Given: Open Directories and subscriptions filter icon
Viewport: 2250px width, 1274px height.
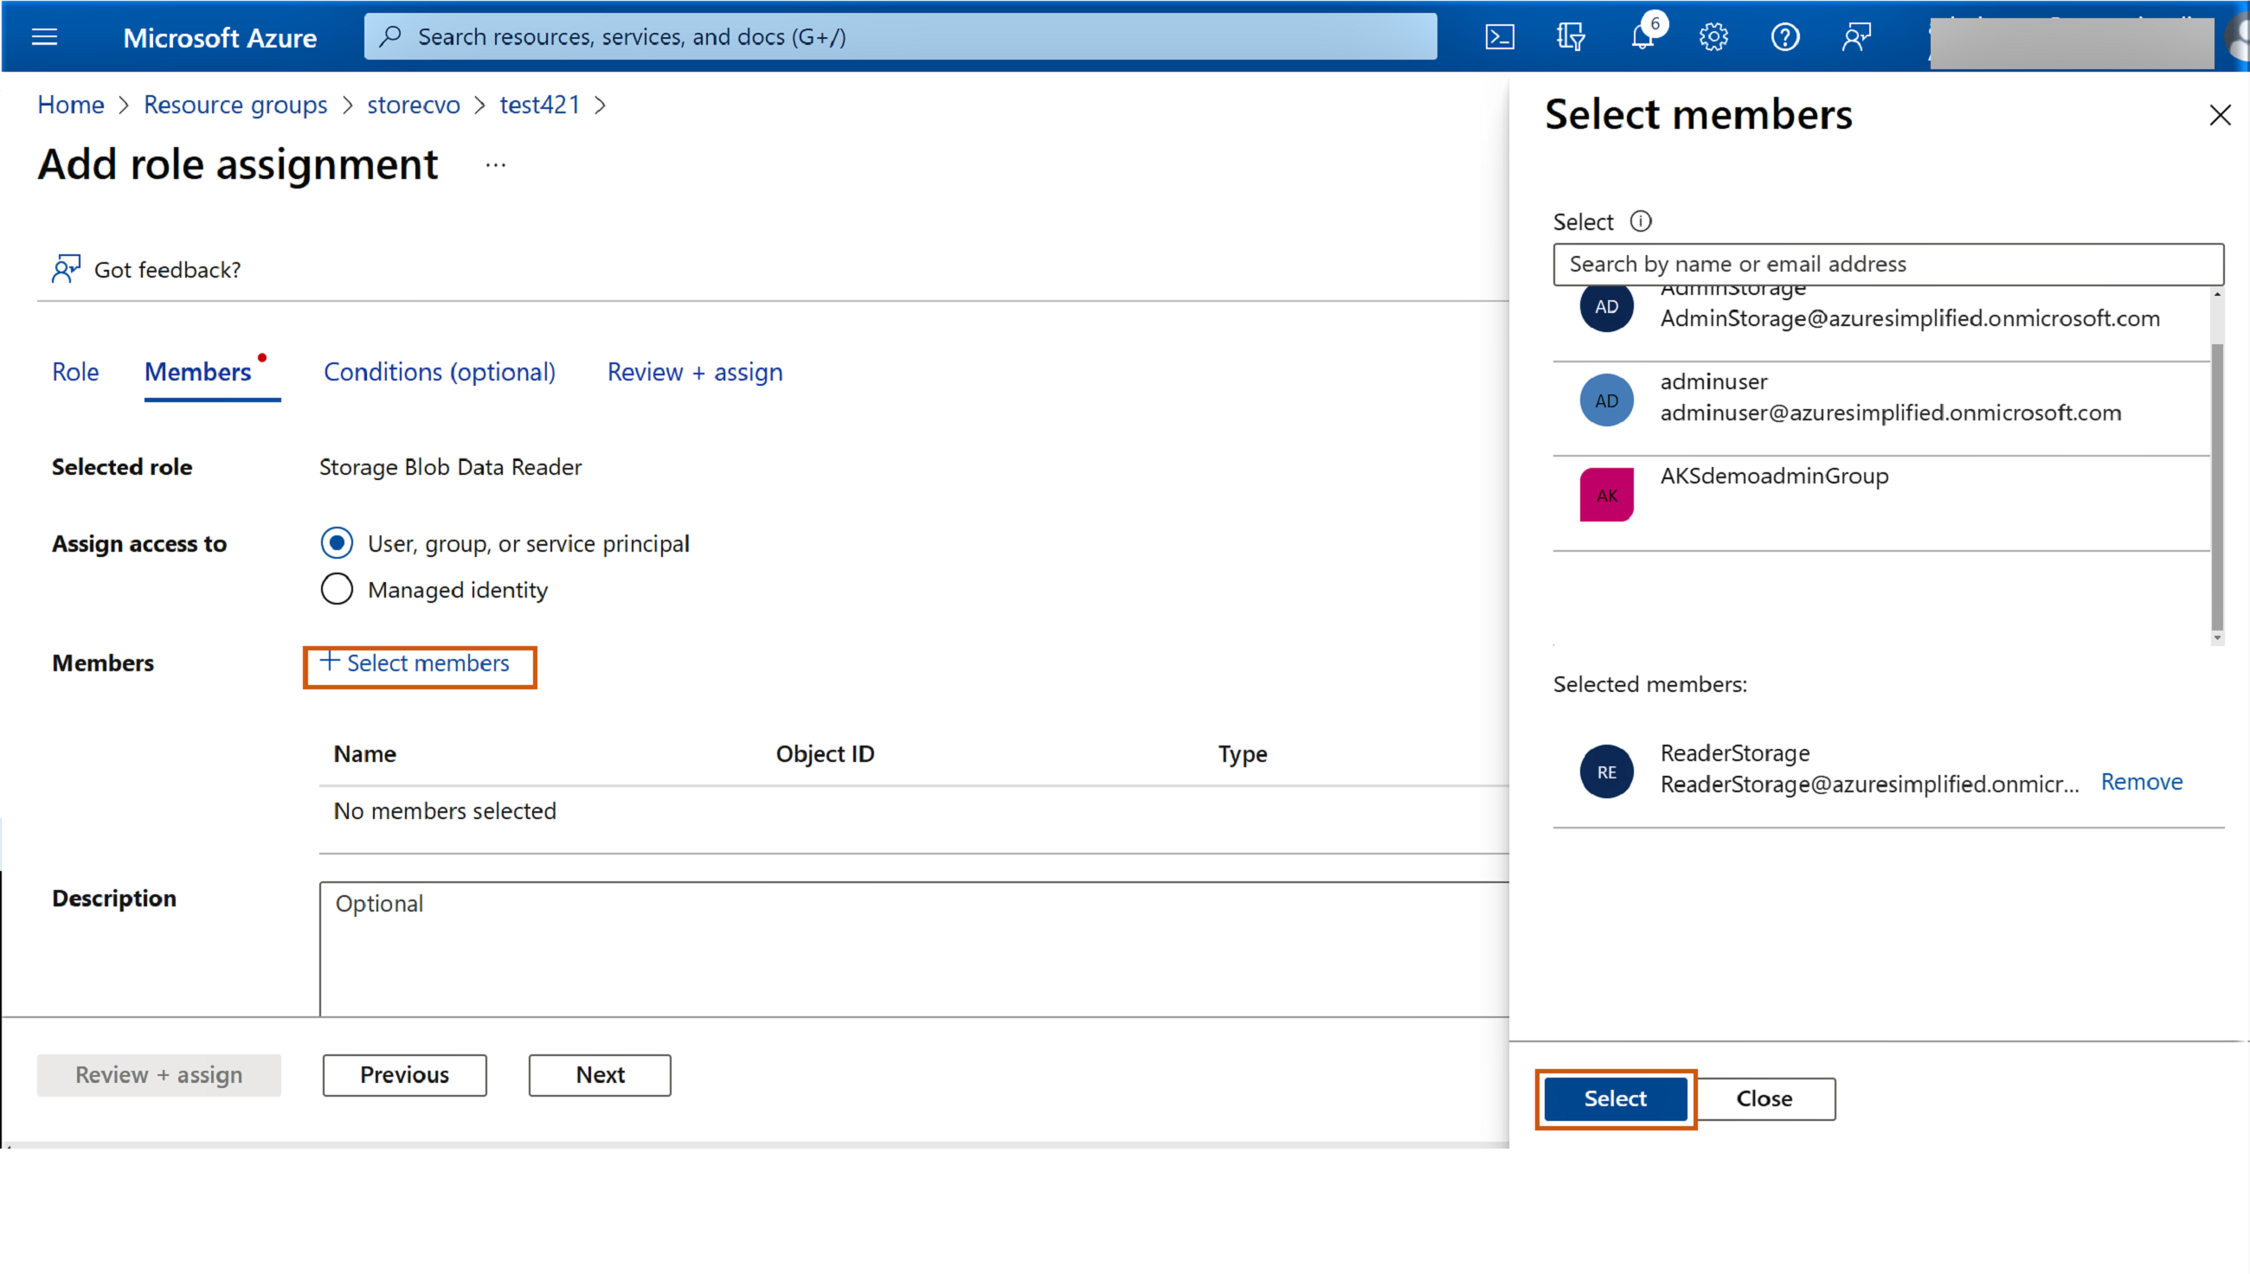Looking at the screenshot, I should pos(1570,37).
